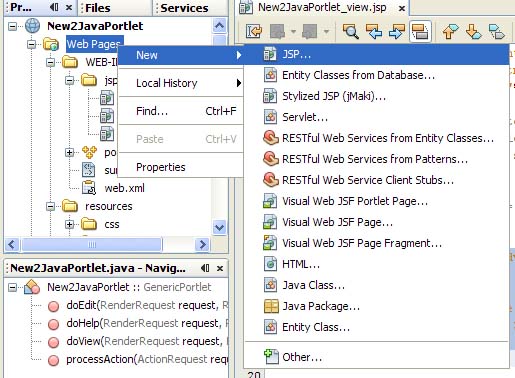
Task: Expand the portlet node under WEB-INF
Action: click(x=69, y=152)
